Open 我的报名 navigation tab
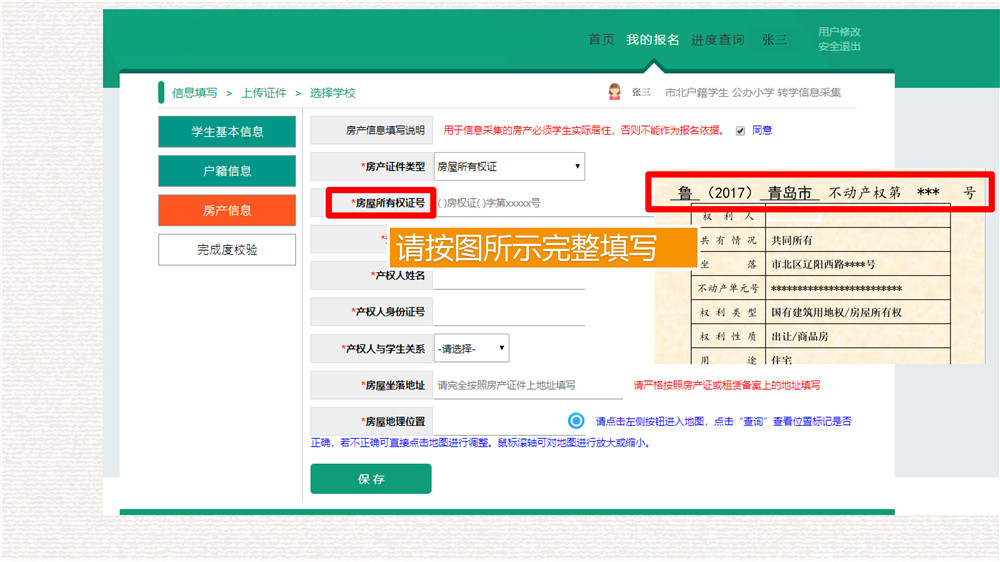 pos(652,40)
